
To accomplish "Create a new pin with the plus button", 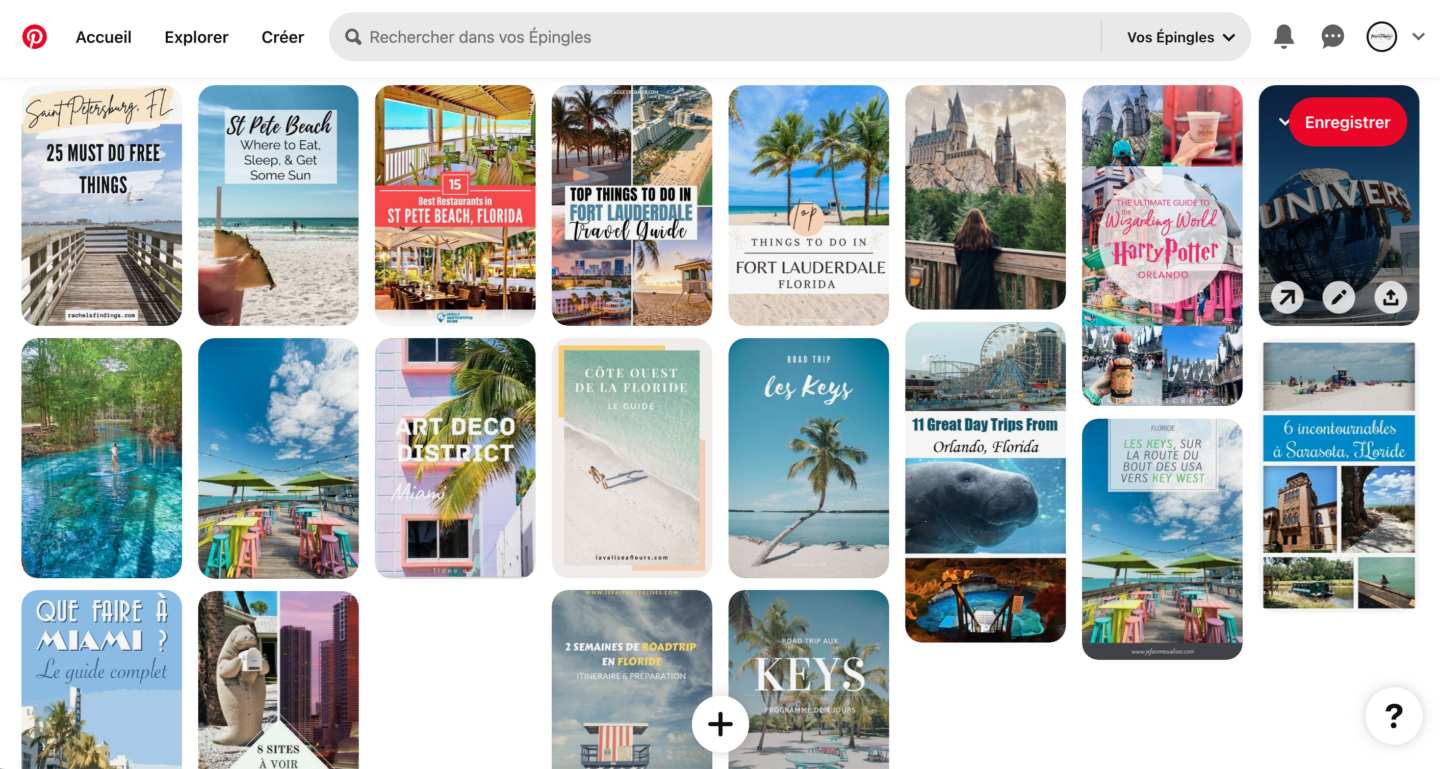I will coord(720,723).
